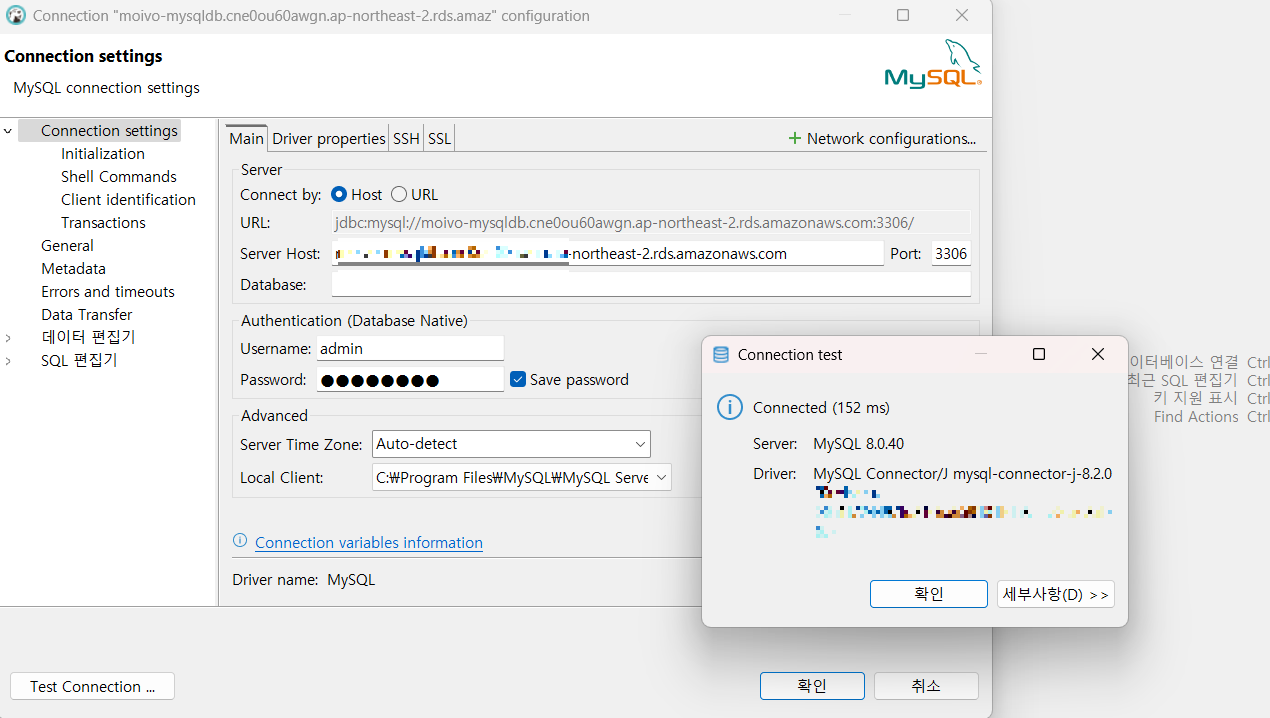Click the Test Connection button
The image size is (1270, 718).
tap(92, 687)
